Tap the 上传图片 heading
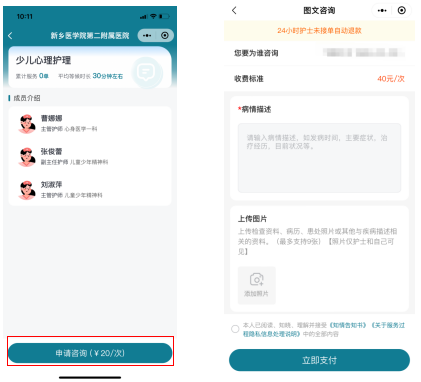This screenshot has height=382, width=421. tap(252, 219)
